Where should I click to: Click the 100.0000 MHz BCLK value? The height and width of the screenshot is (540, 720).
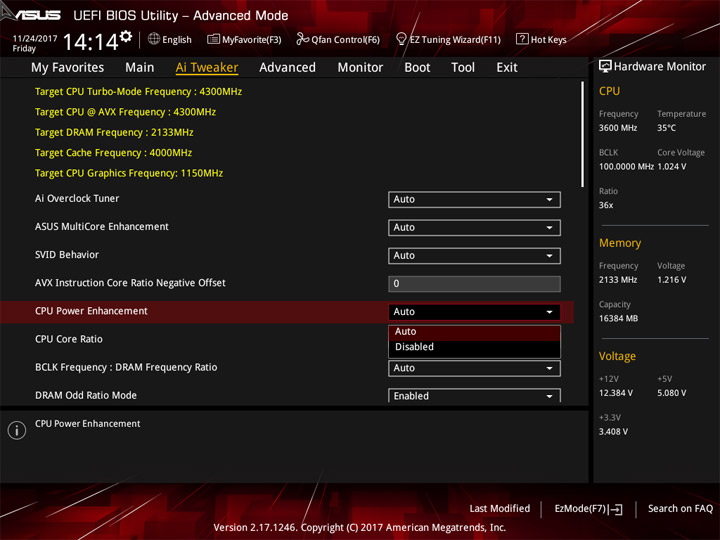tap(626, 167)
